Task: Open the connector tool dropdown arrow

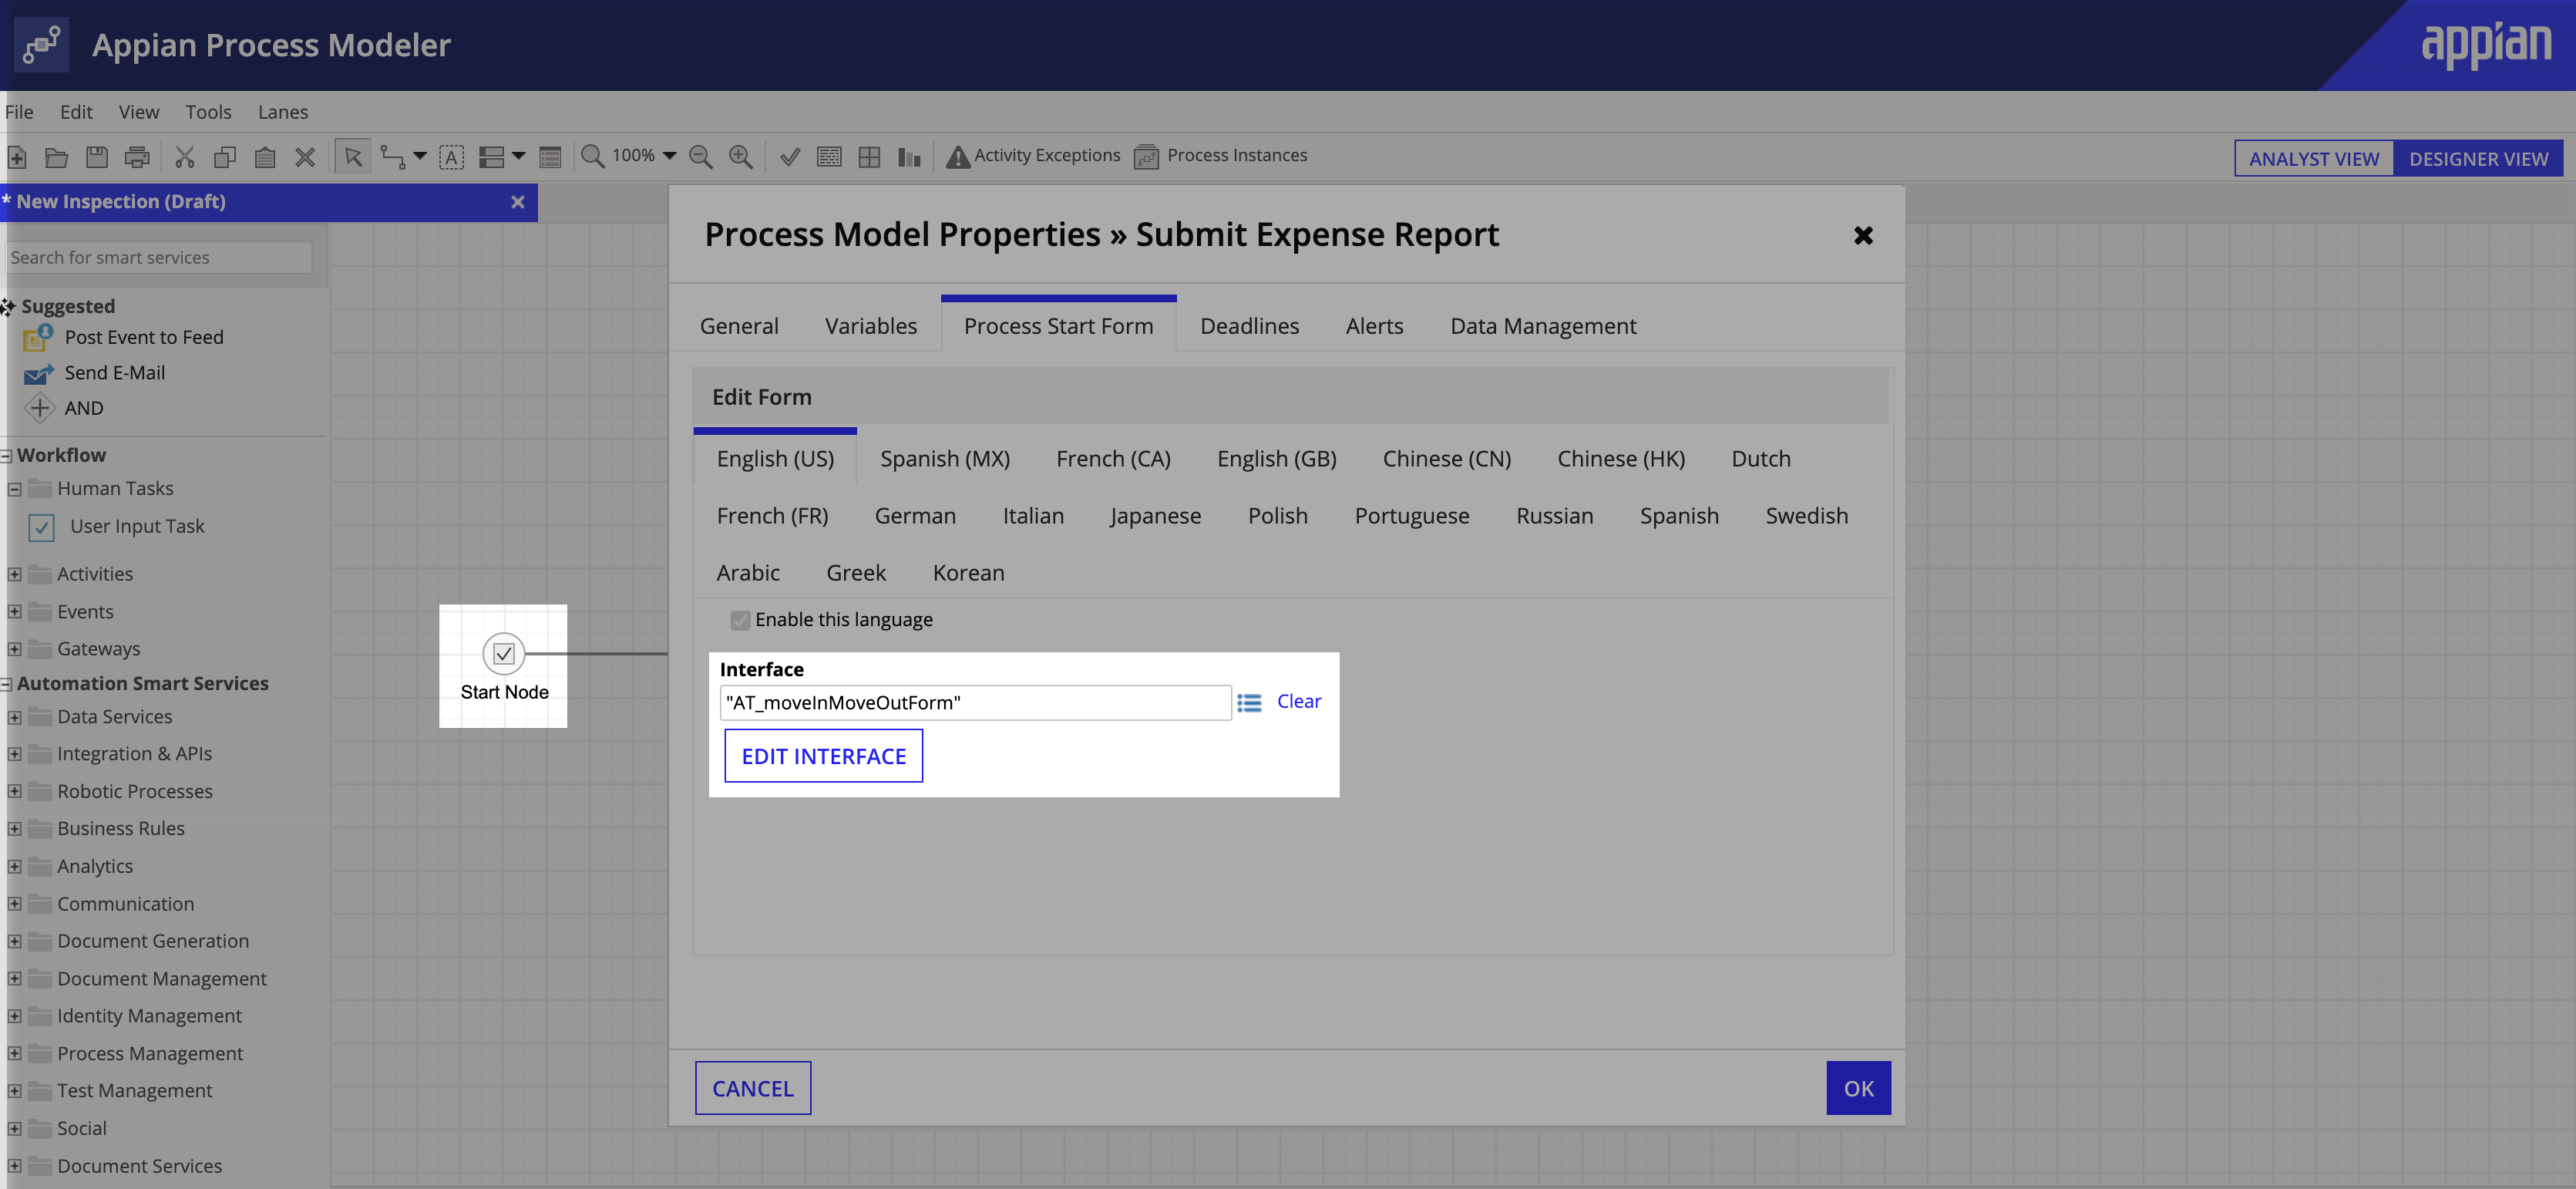Action: 420,156
